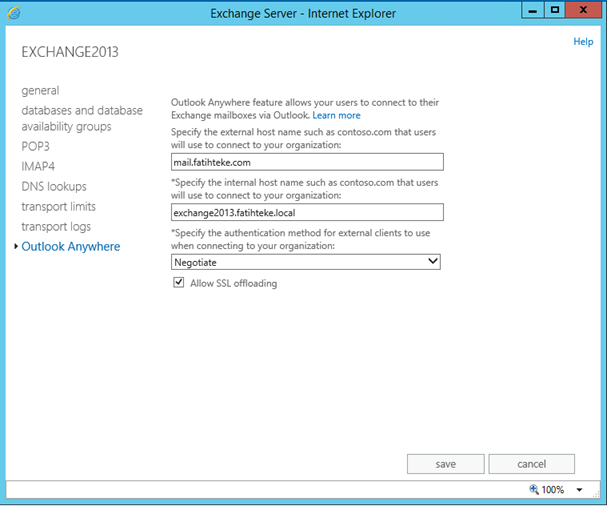Select the Outlook Anywhere section

(x=71, y=247)
